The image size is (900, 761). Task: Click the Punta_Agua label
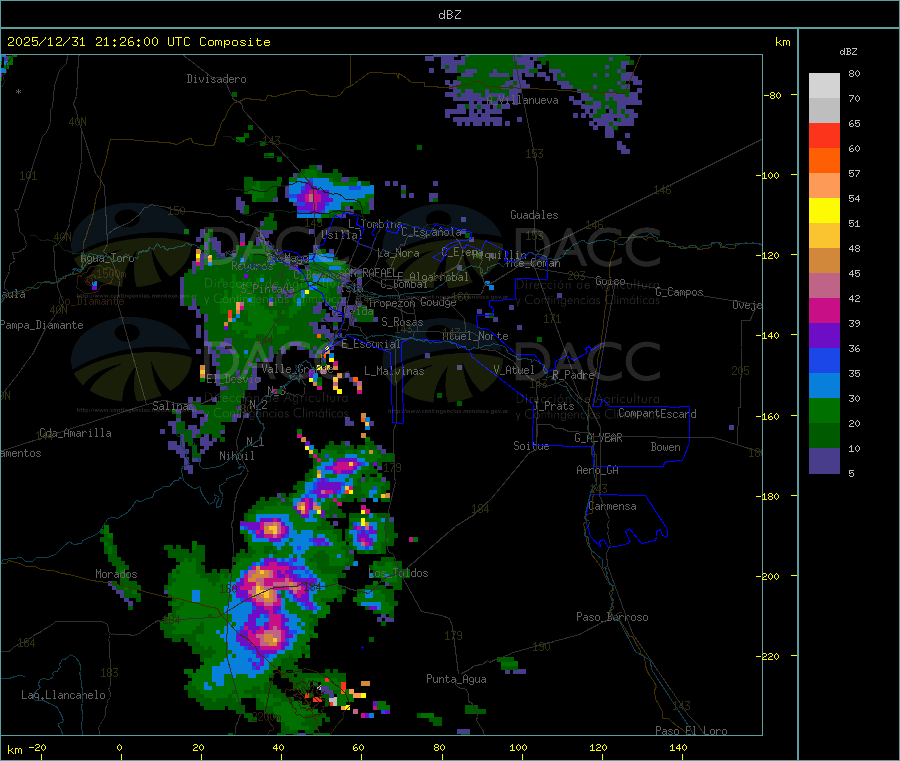[x=456, y=680]
